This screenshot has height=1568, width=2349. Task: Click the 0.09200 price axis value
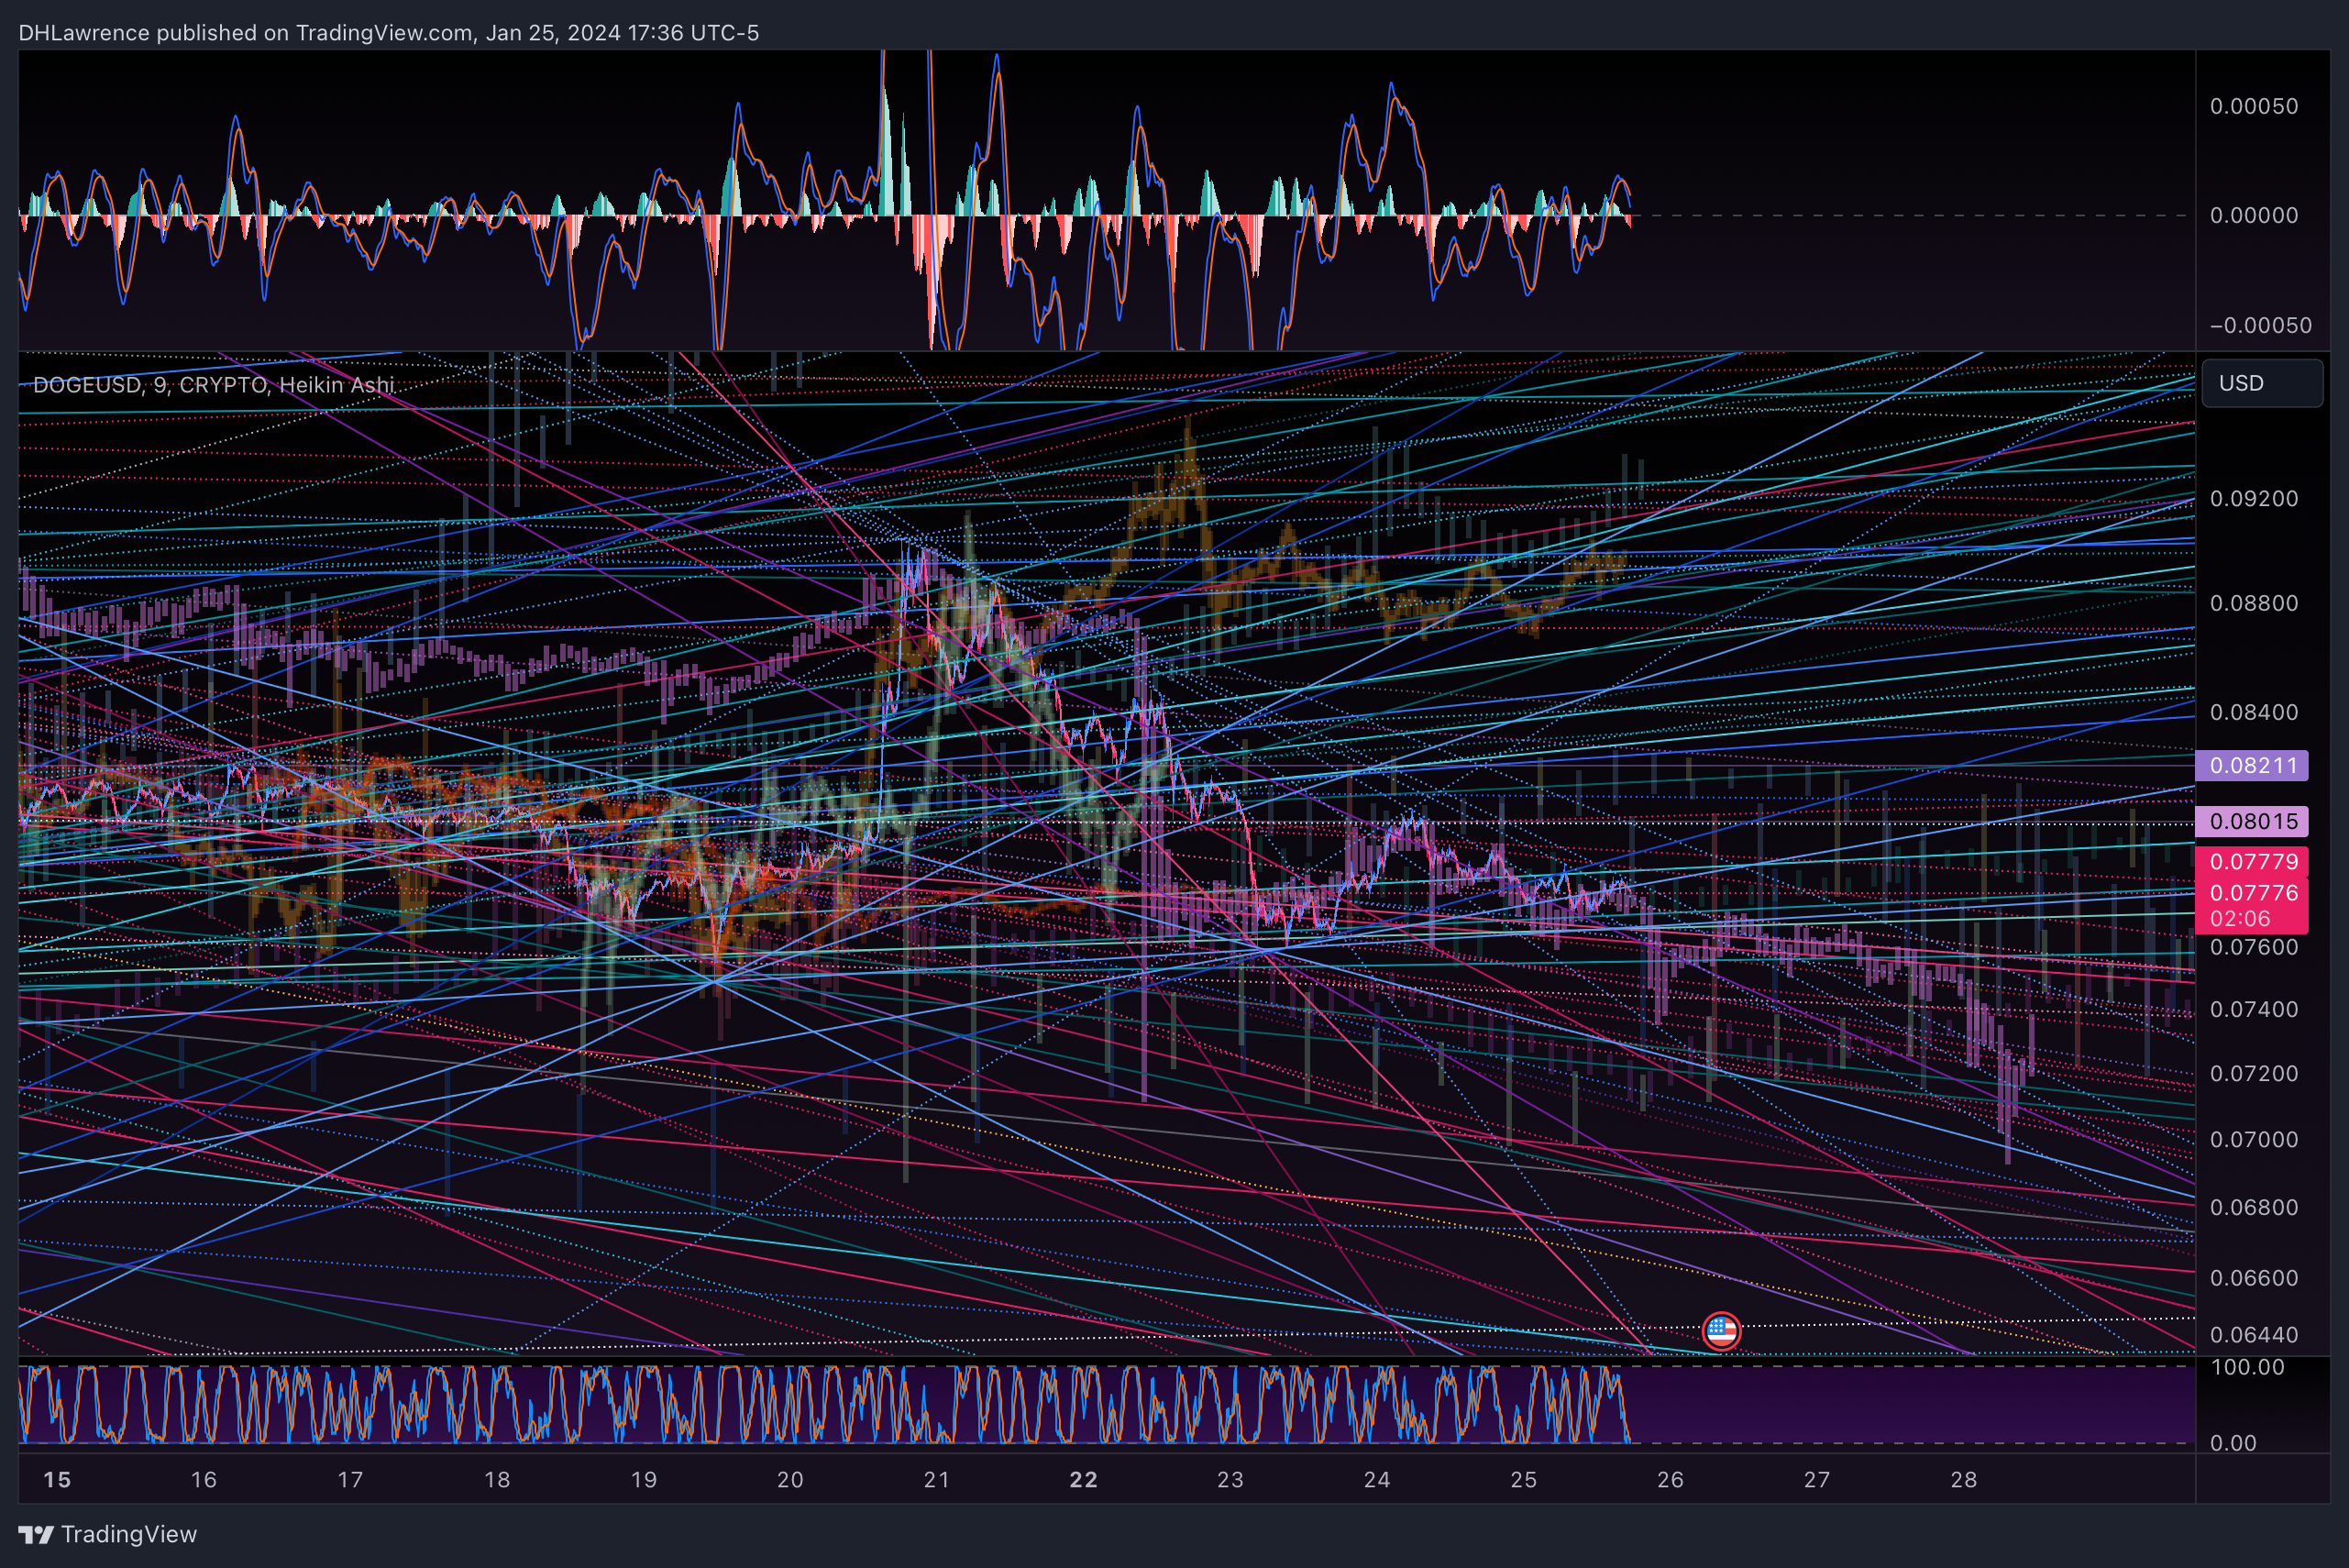pos(2254,499)
